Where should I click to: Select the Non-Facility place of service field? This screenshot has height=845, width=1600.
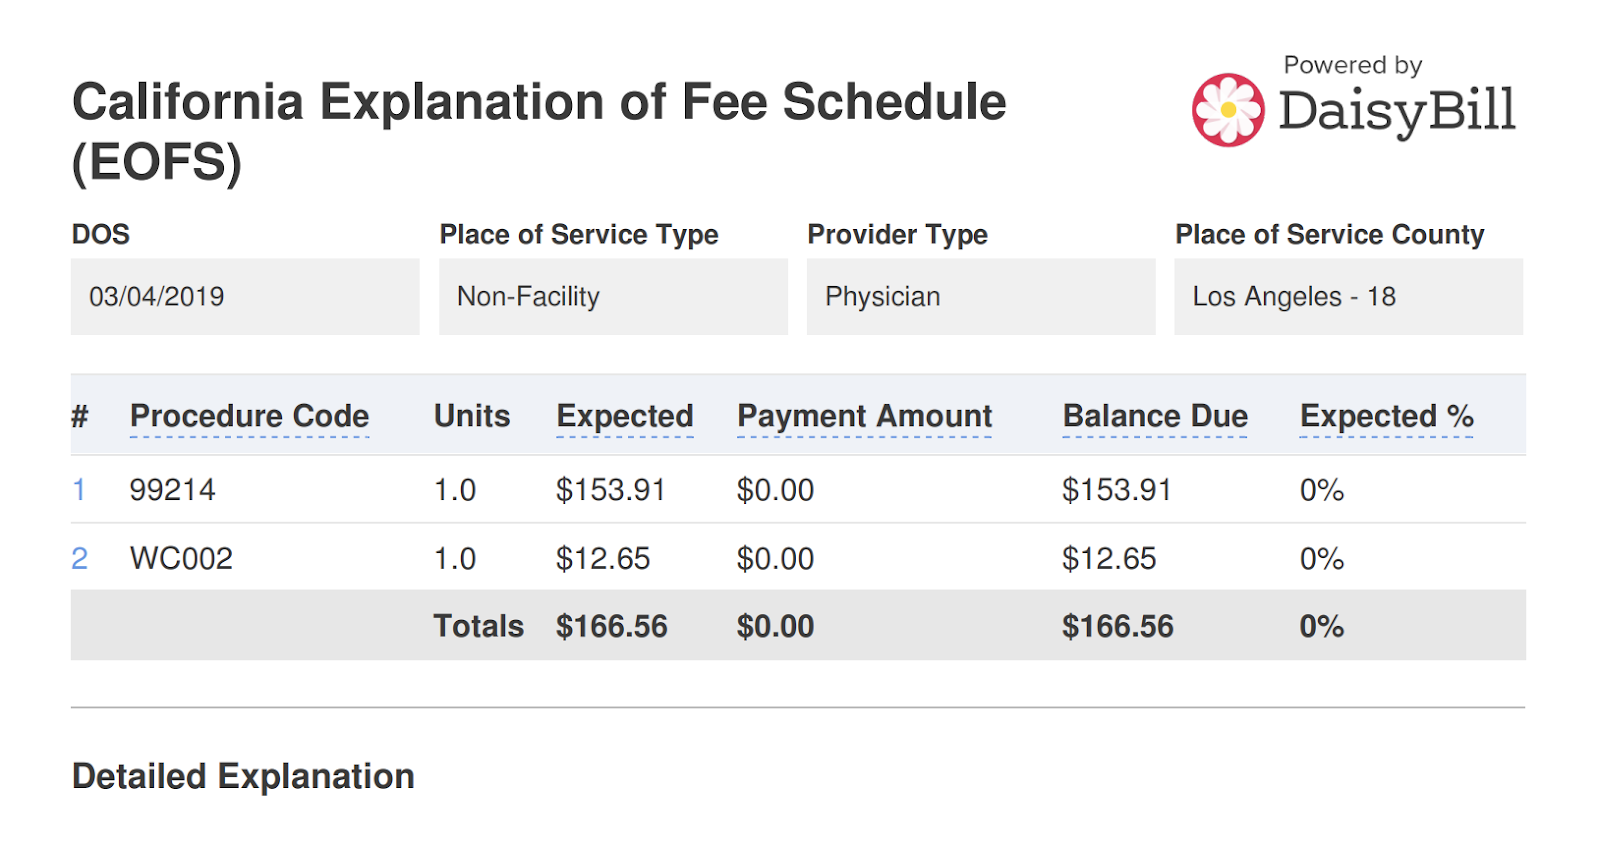(613, 297)
